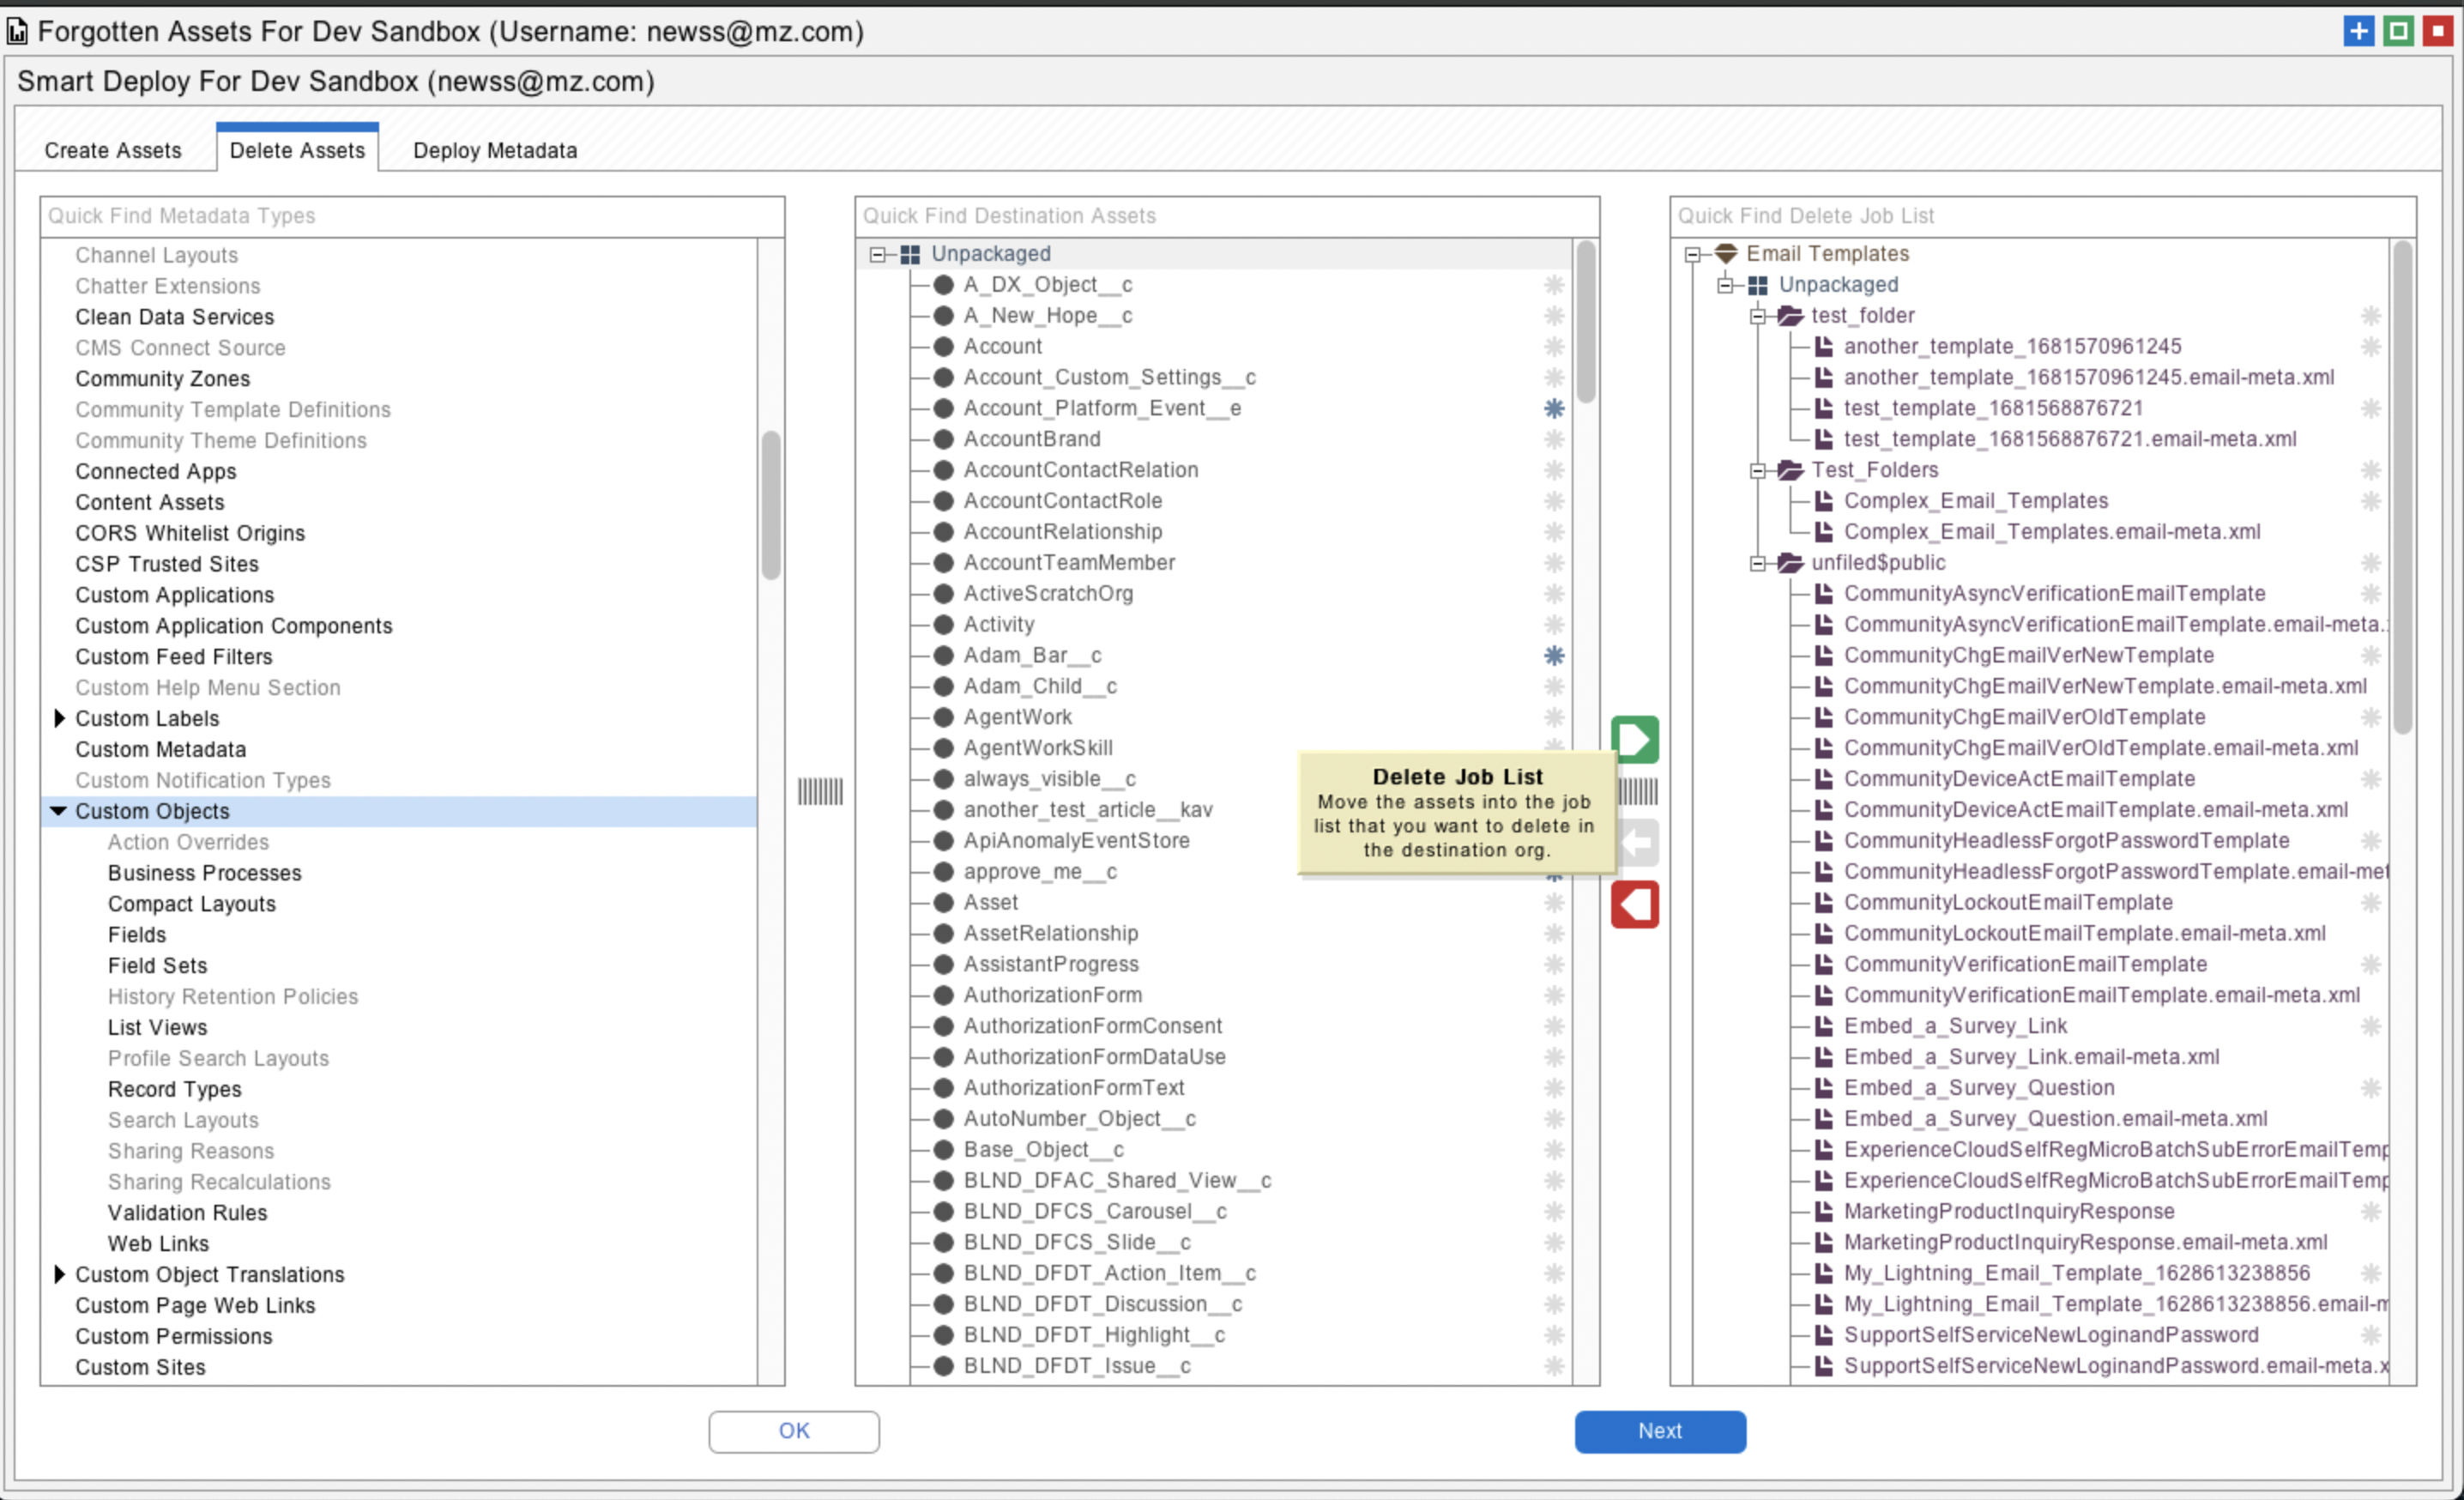Focus the Quick Find Metadata Types field
This screenshot has height=1500, width=2464.
[412, 216]
